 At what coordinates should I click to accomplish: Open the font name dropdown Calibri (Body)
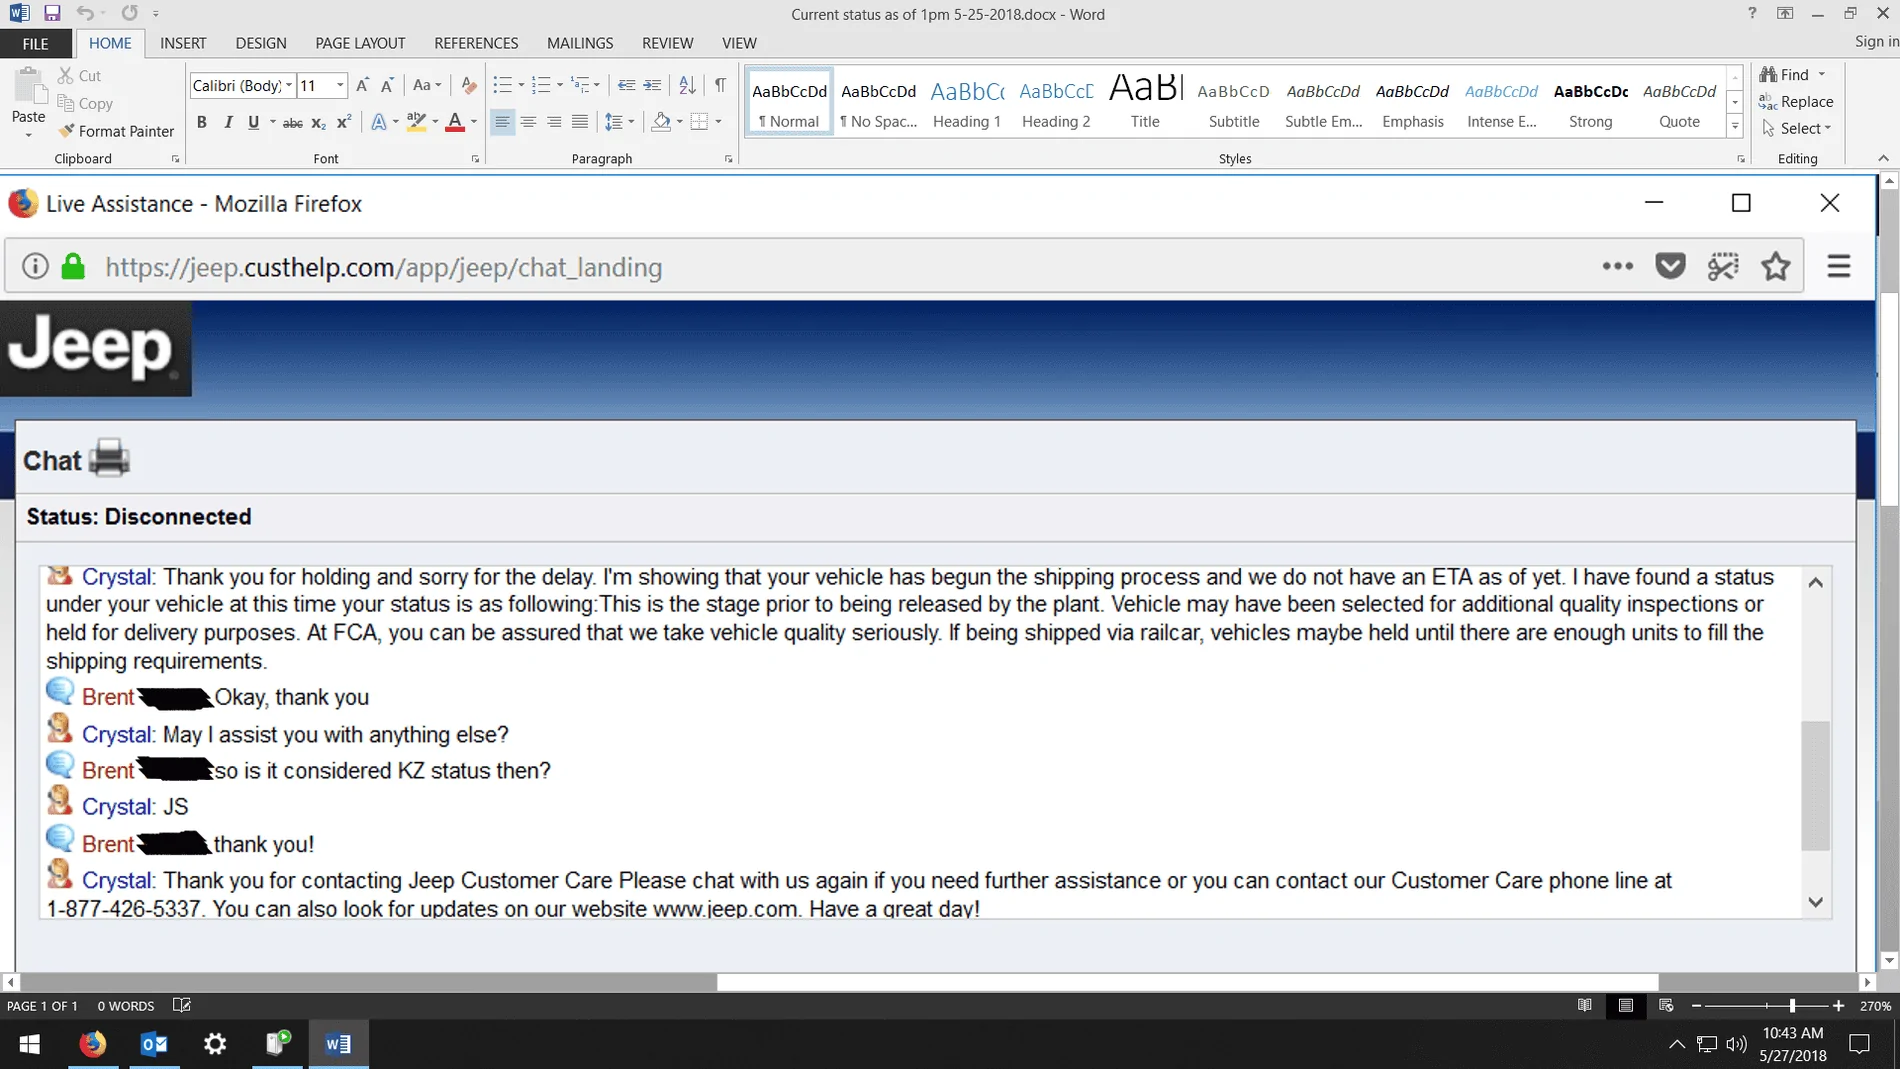coord(289,86)
